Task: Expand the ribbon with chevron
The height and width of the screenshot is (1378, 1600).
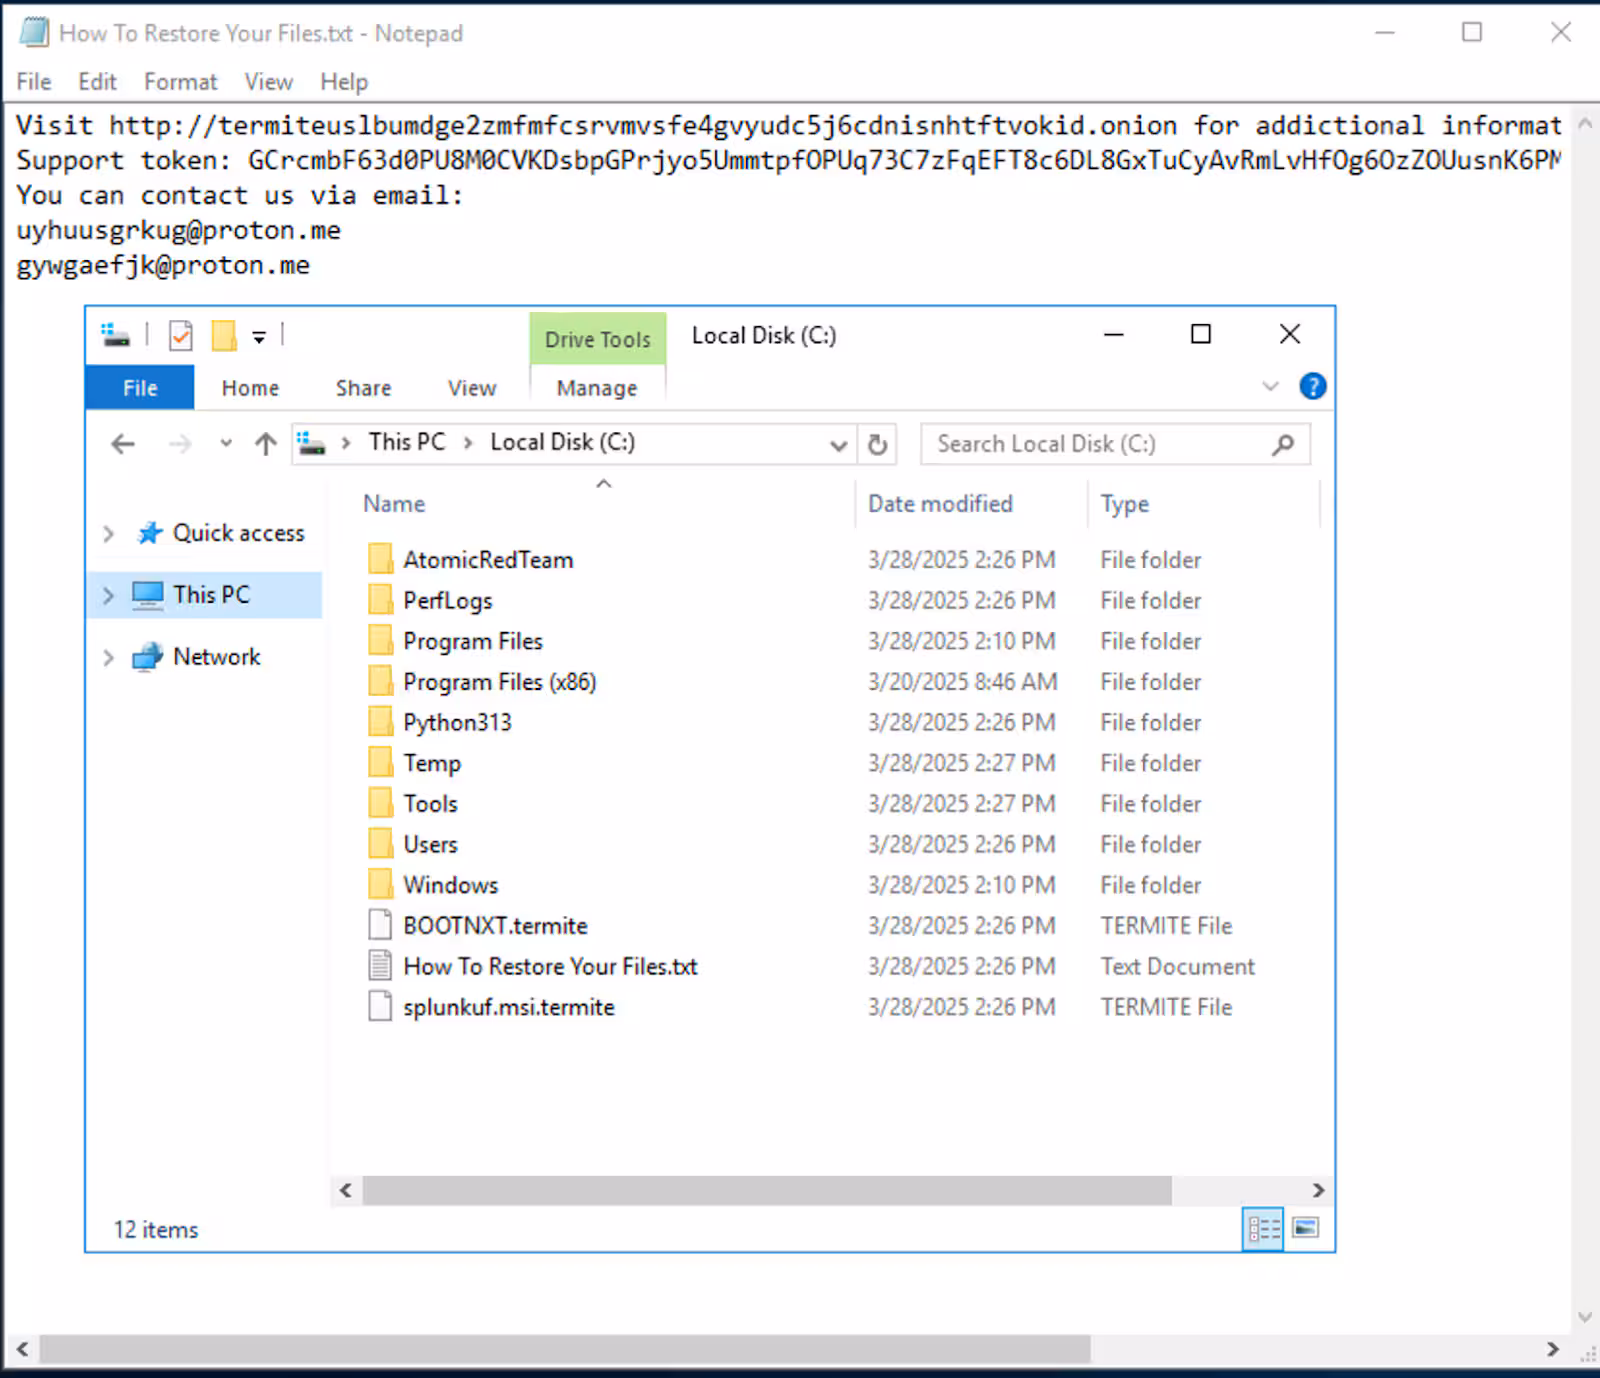Action: pyautogui.click(x=1270, y=386)
